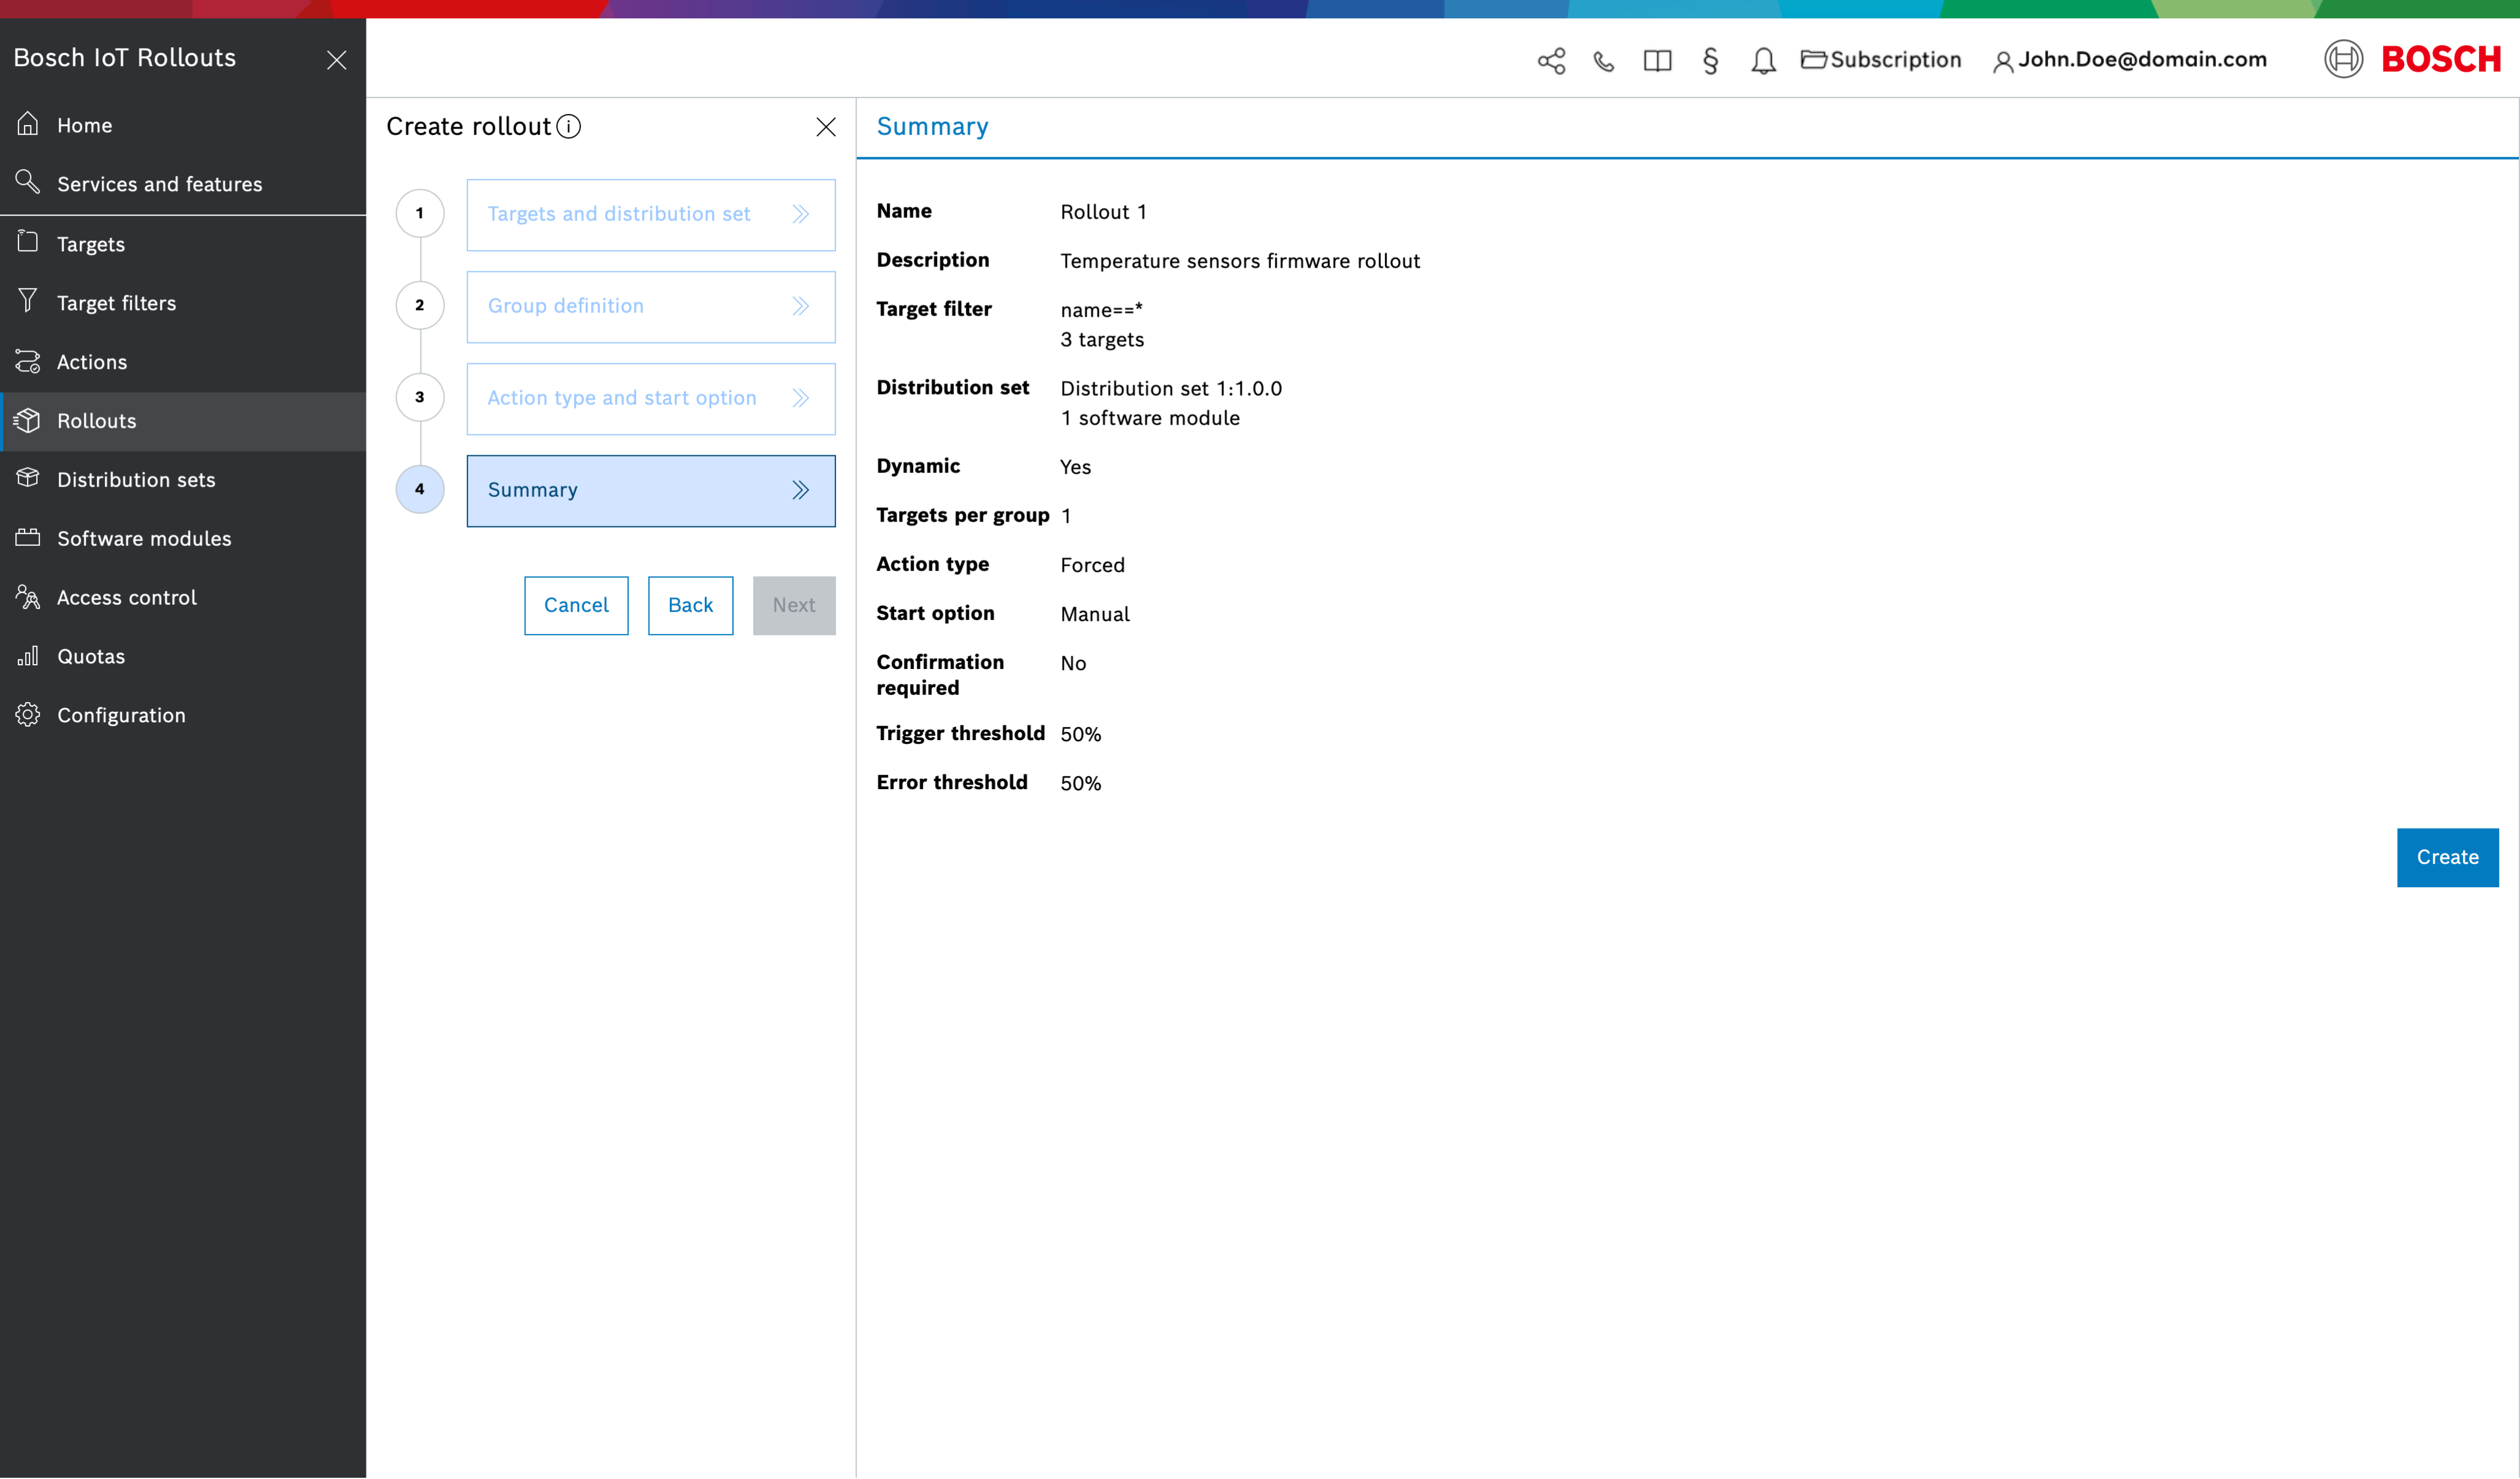
Task: Click chevron on Action type step
Action: click(801, 398)
